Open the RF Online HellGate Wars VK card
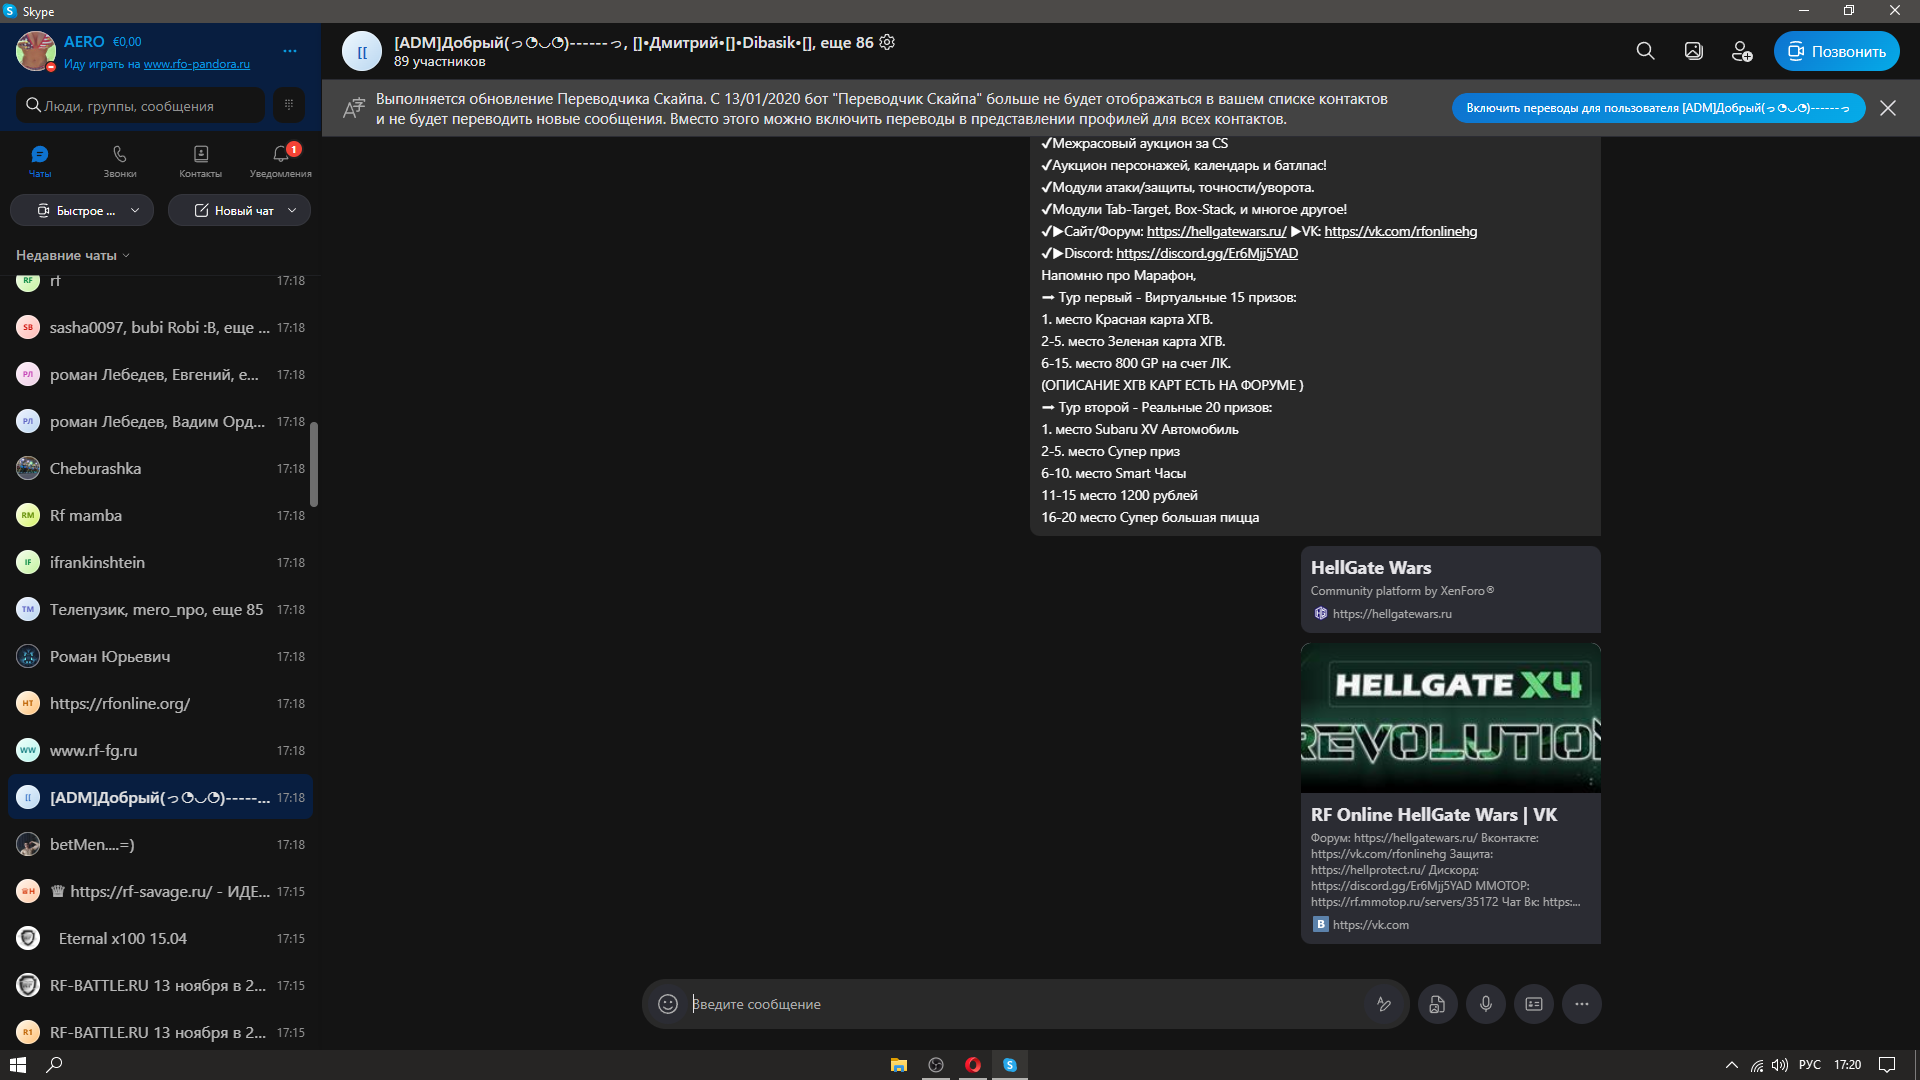This screenshot has height=1080, width=1920. point(1450,868)
